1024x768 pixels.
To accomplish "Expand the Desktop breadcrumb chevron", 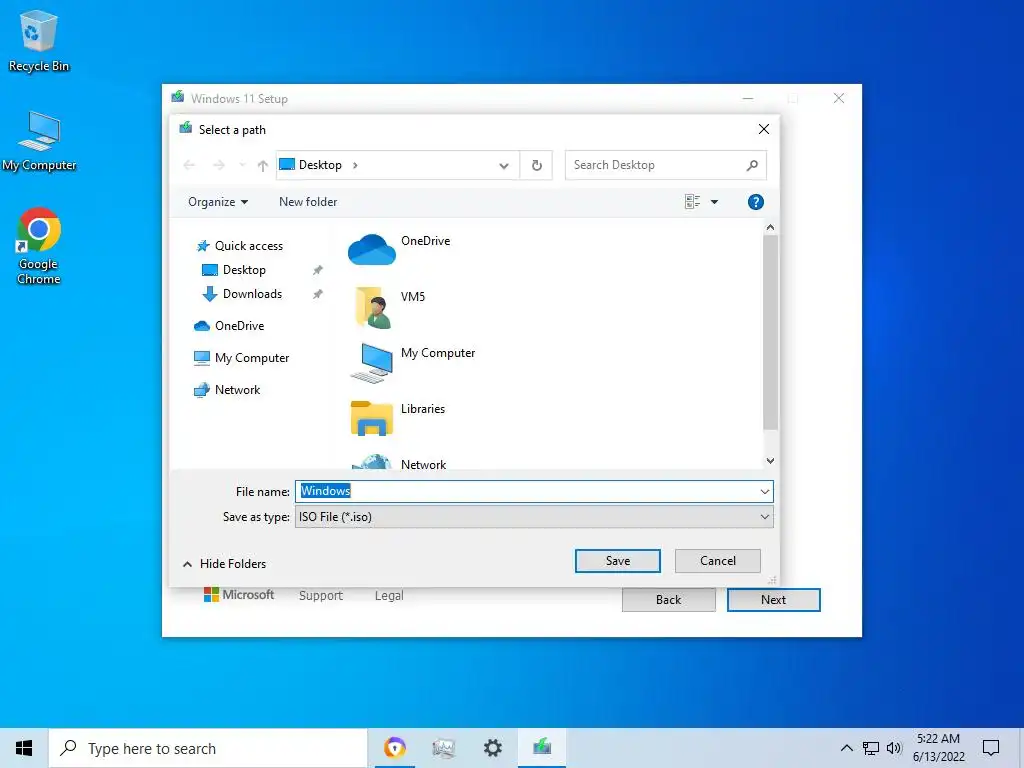I will click(x=355, y=165).
